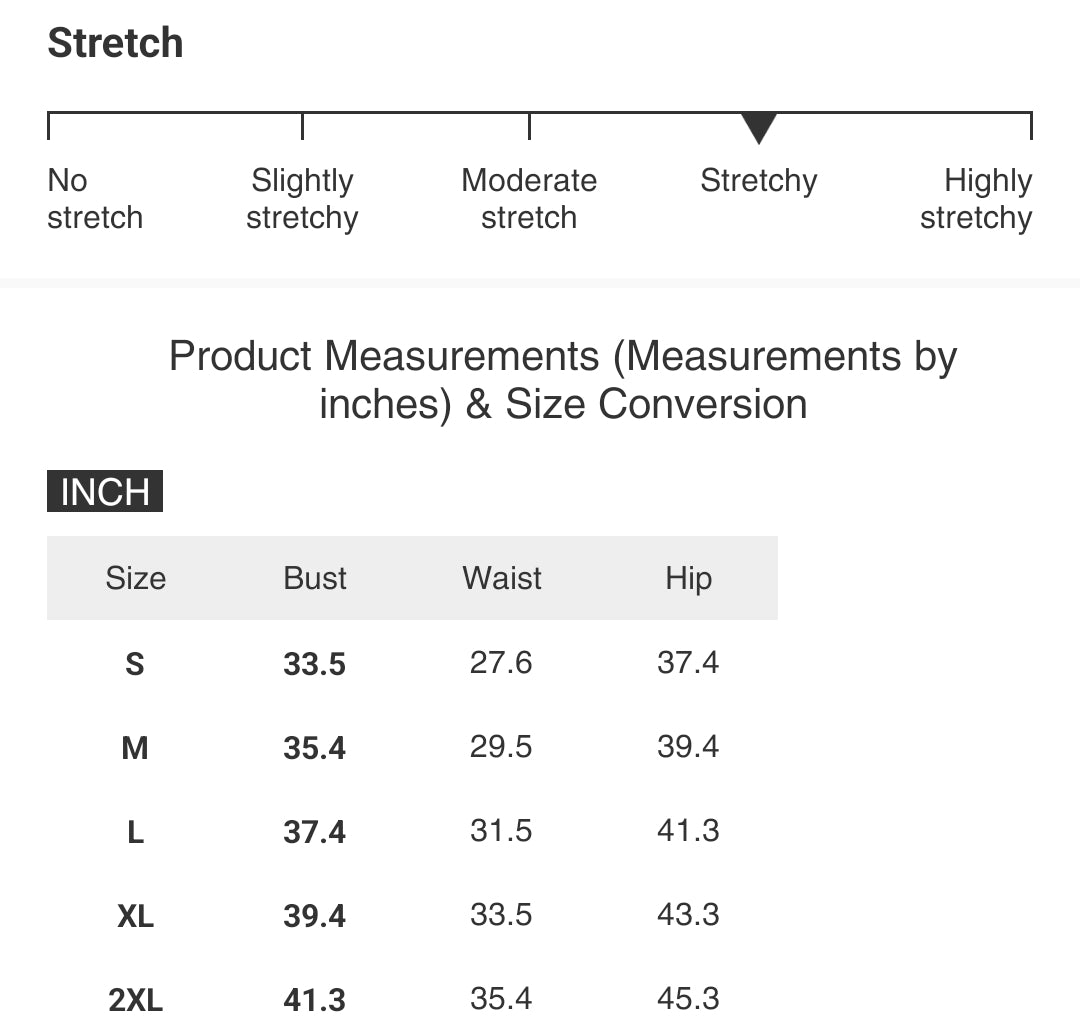Select the S size row label

(x=135, y=664)
